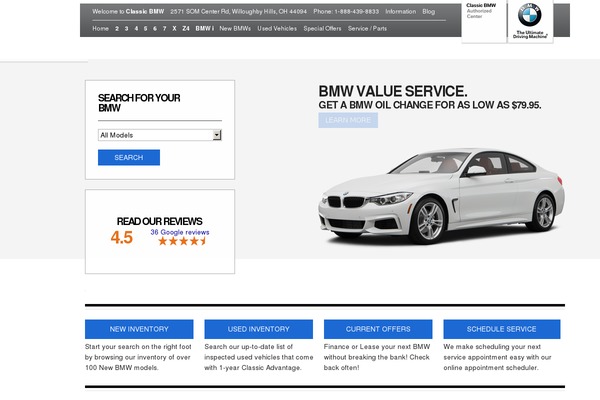
Task: Open the 6 Series menu item
Action: coord(155,29)
